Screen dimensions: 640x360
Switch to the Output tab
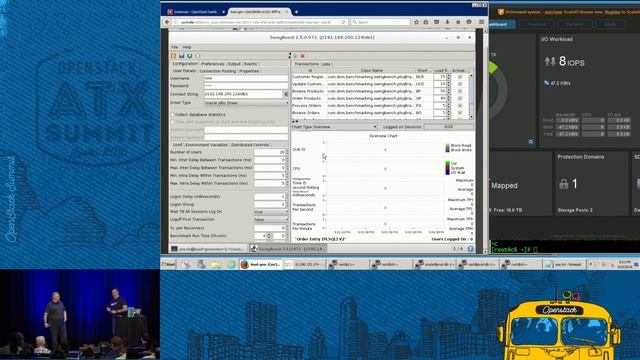234,64
